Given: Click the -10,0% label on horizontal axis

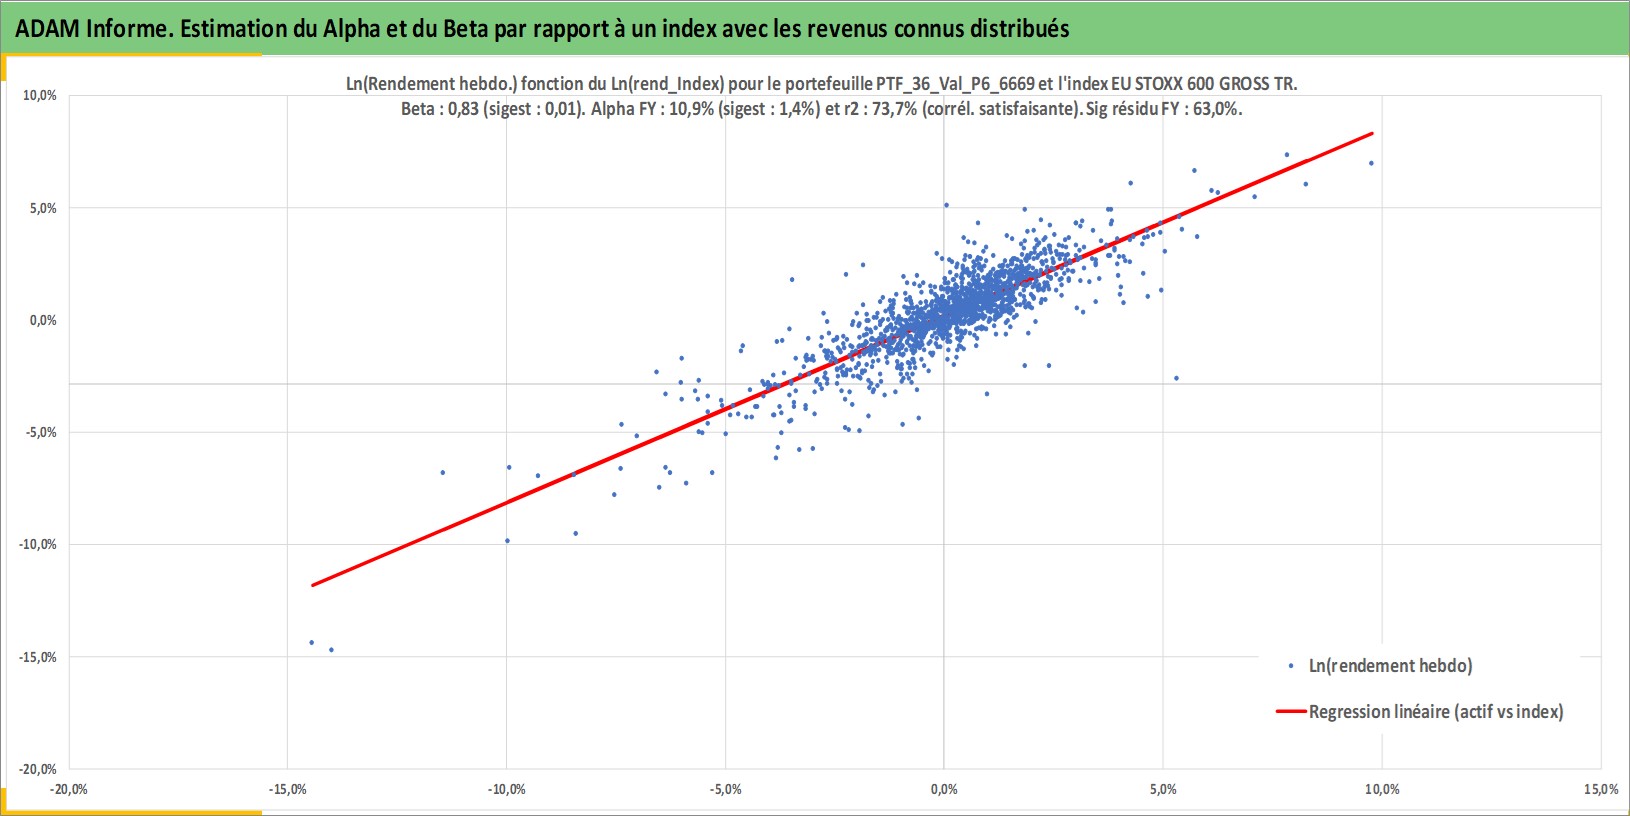Looking at the screenshot, I should pos(506,789).
